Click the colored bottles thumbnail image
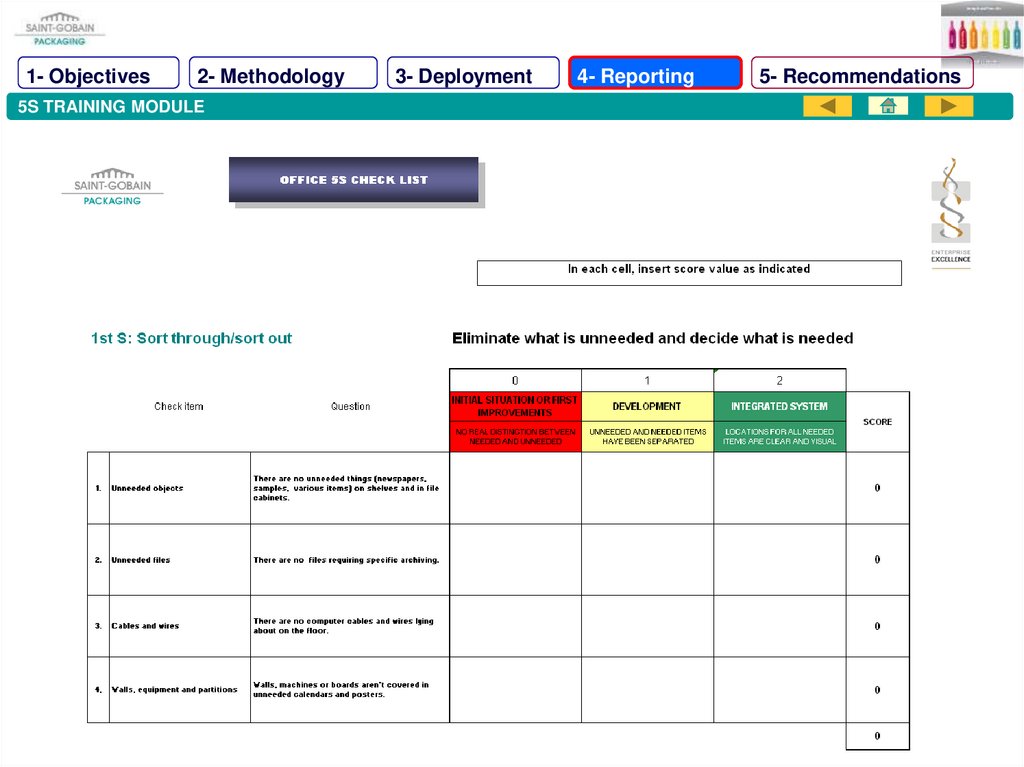The image size is (1024, 767). 981,31
